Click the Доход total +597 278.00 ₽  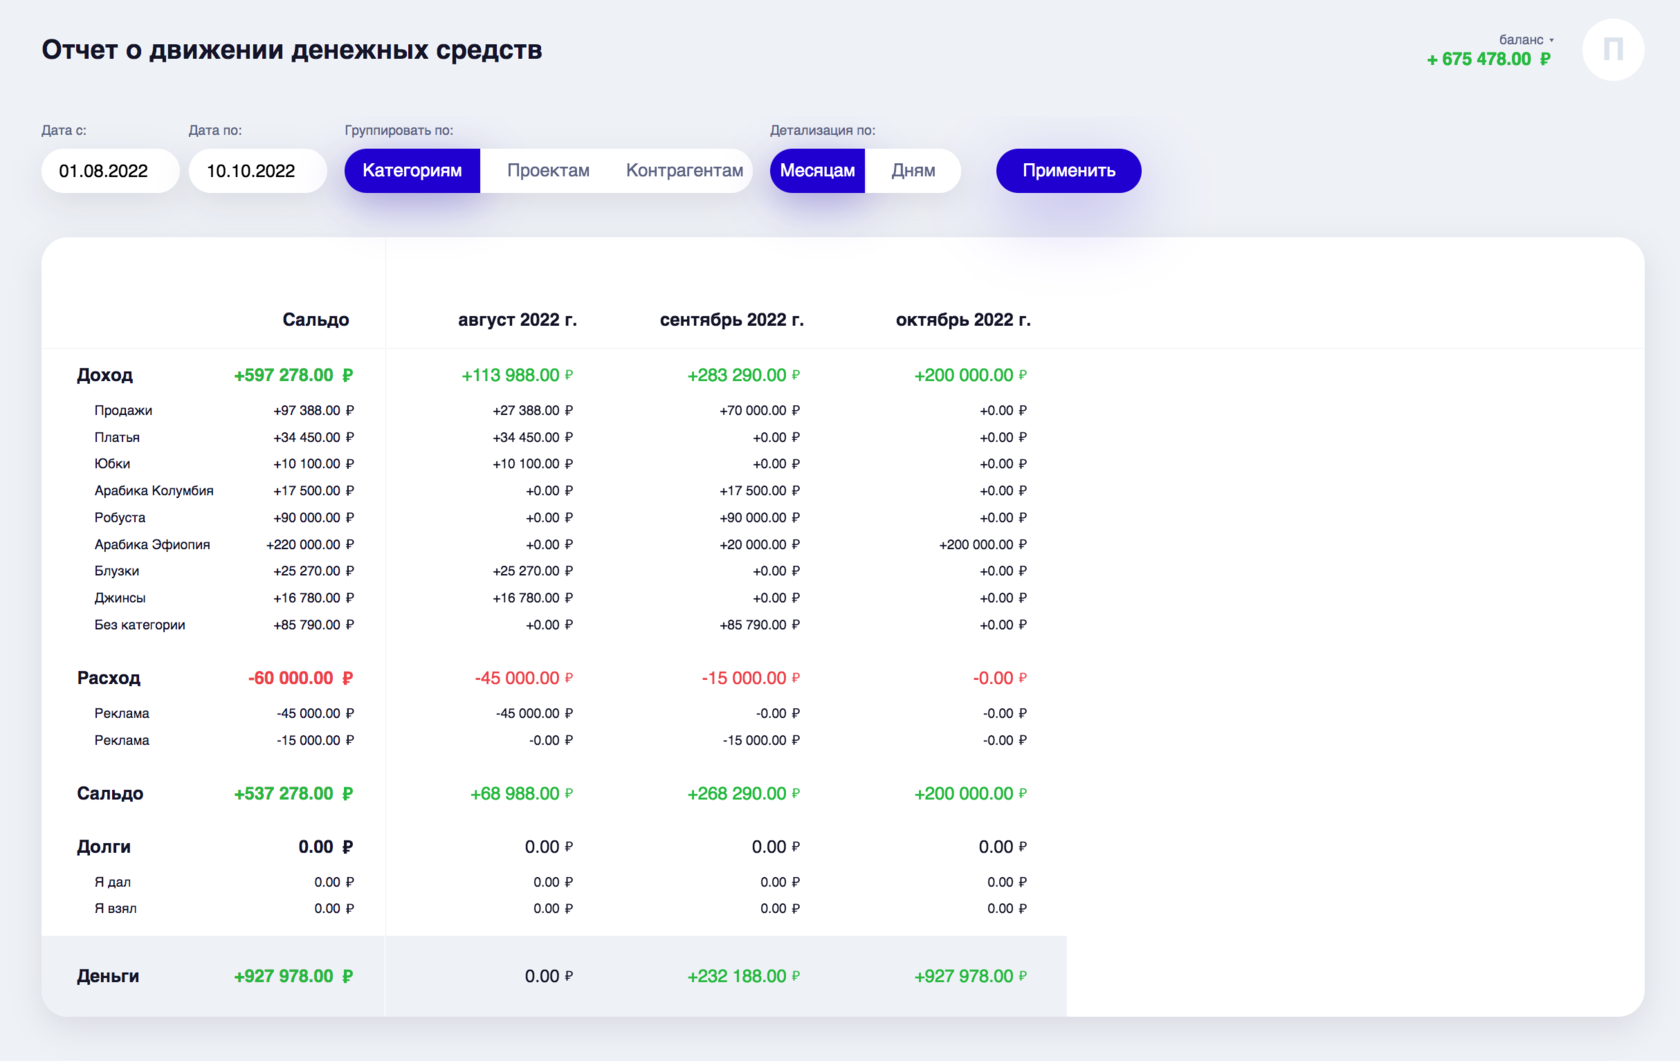click(294, 375)
